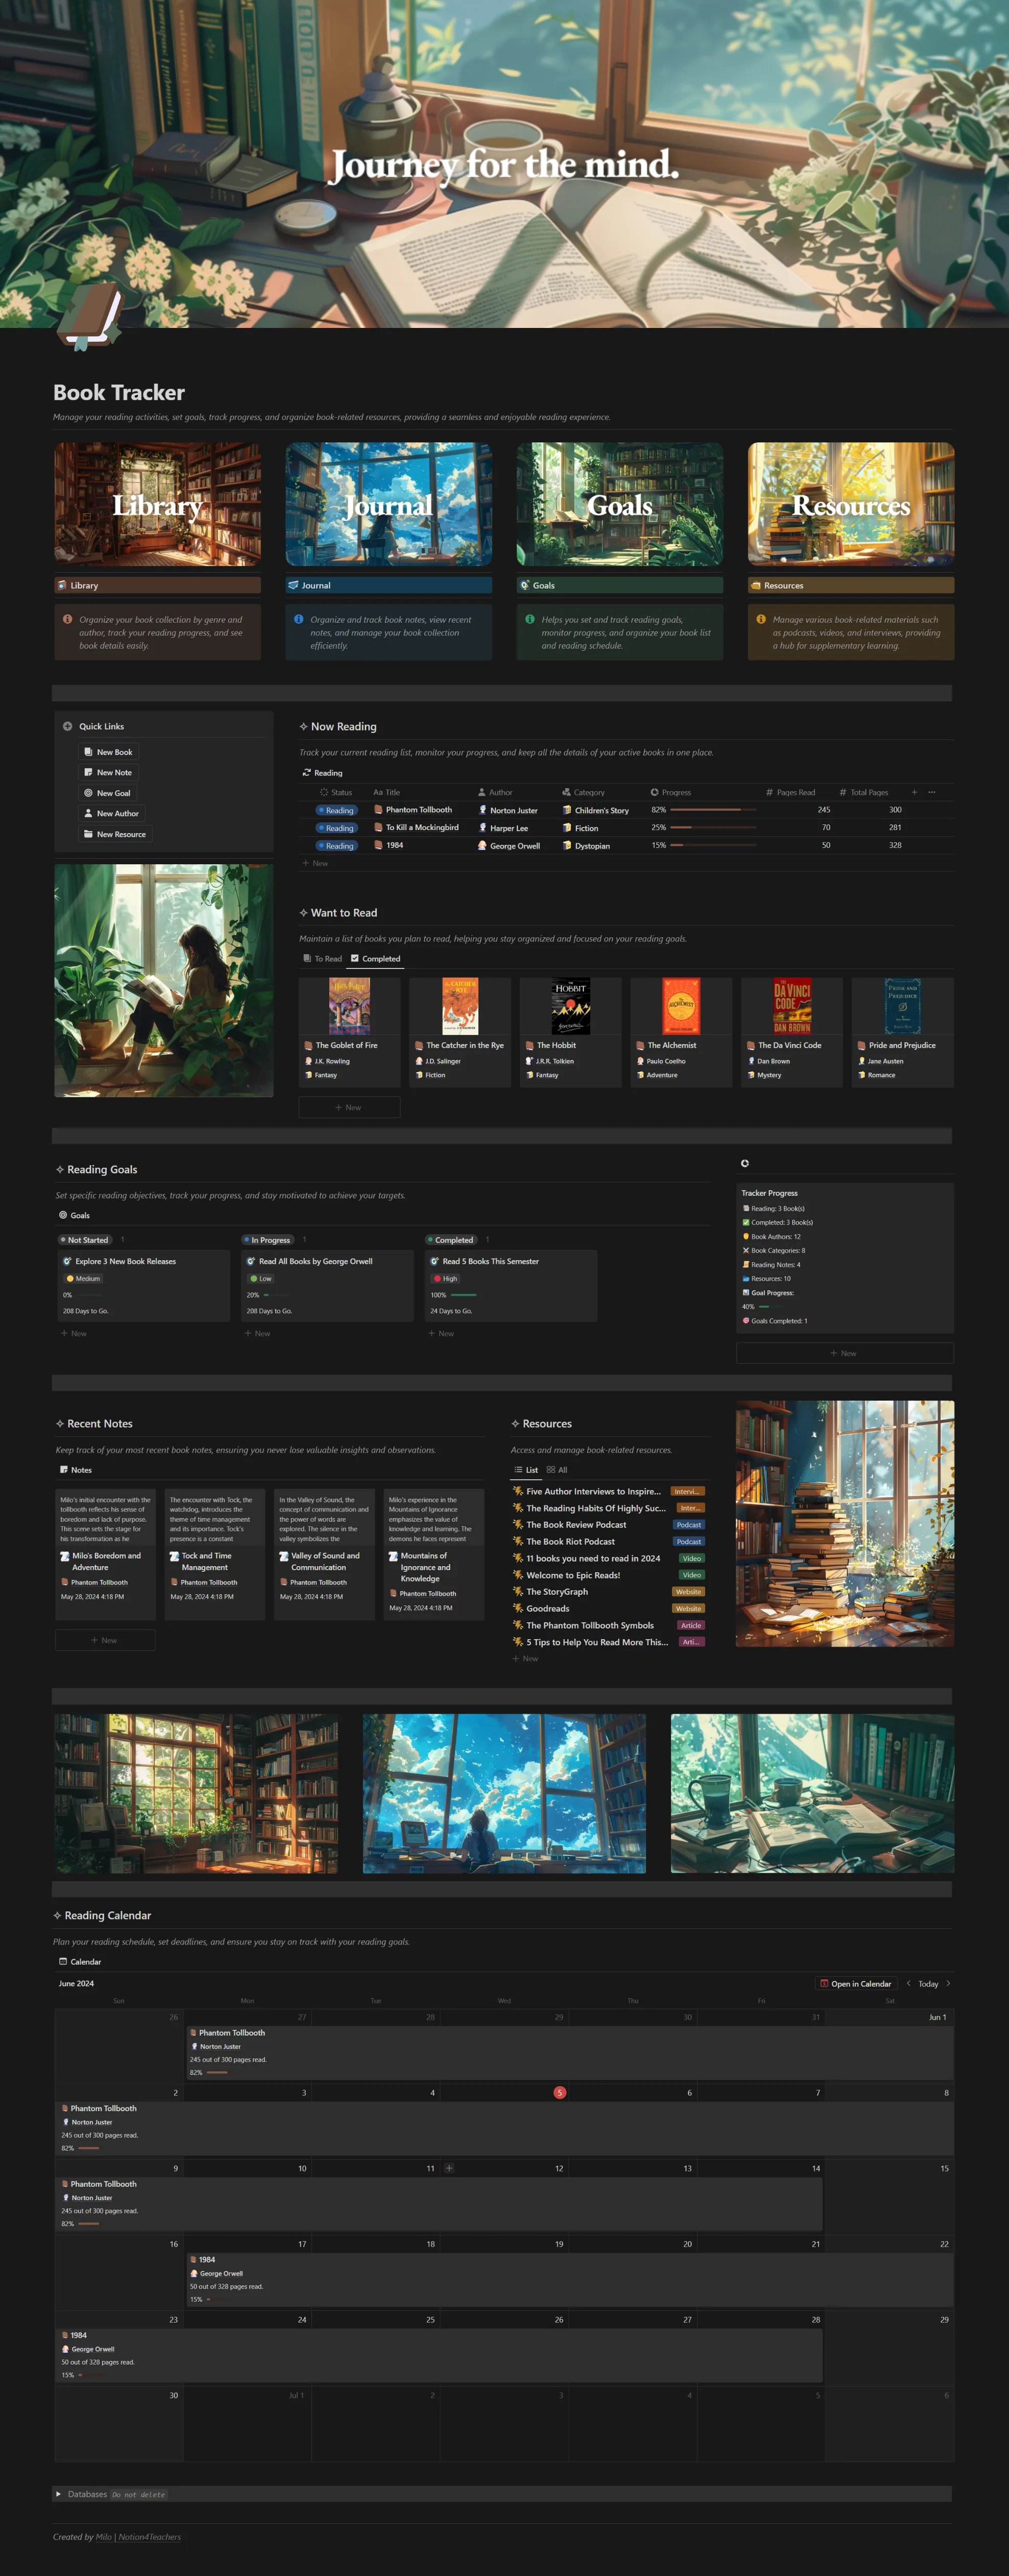Viewport: 1009px width, 2576px height.
Task: Click the Status column header
Action: point(336,792)
